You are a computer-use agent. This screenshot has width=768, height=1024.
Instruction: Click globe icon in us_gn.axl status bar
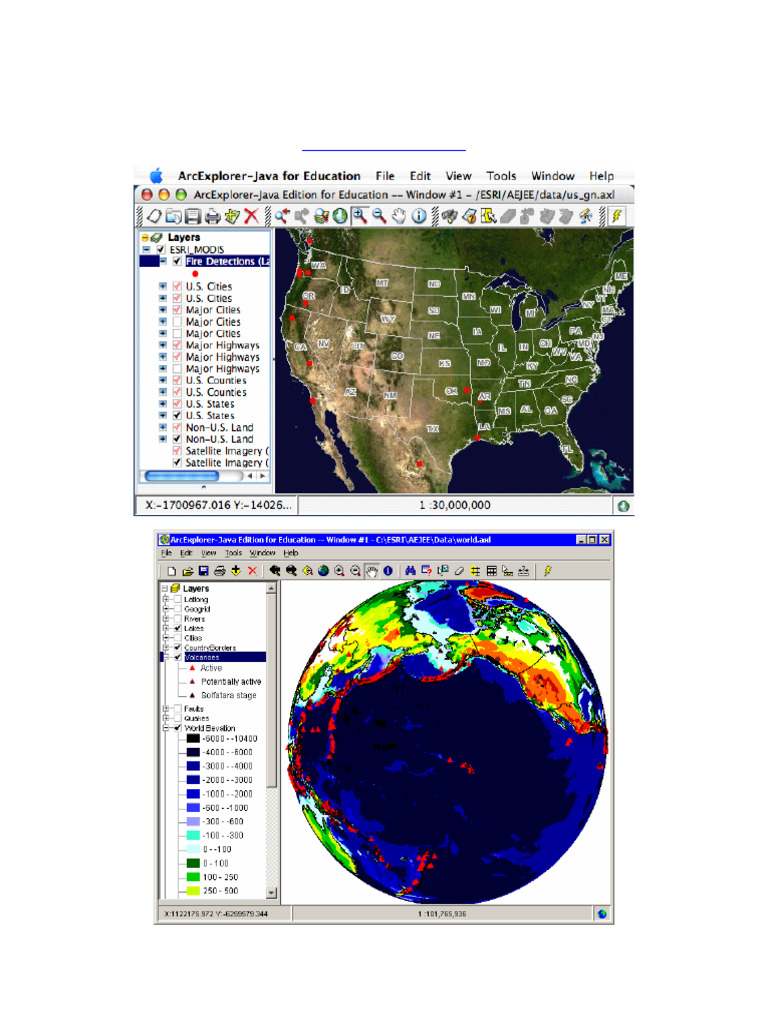pyautogui.click(x=624, y=505)
